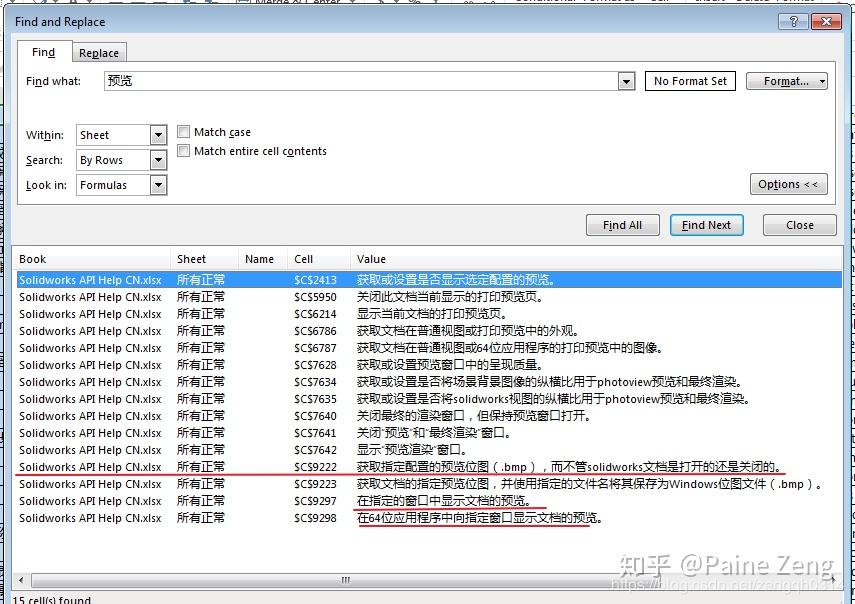Select the result row for cell $C$7634

(x=429, y=382)
